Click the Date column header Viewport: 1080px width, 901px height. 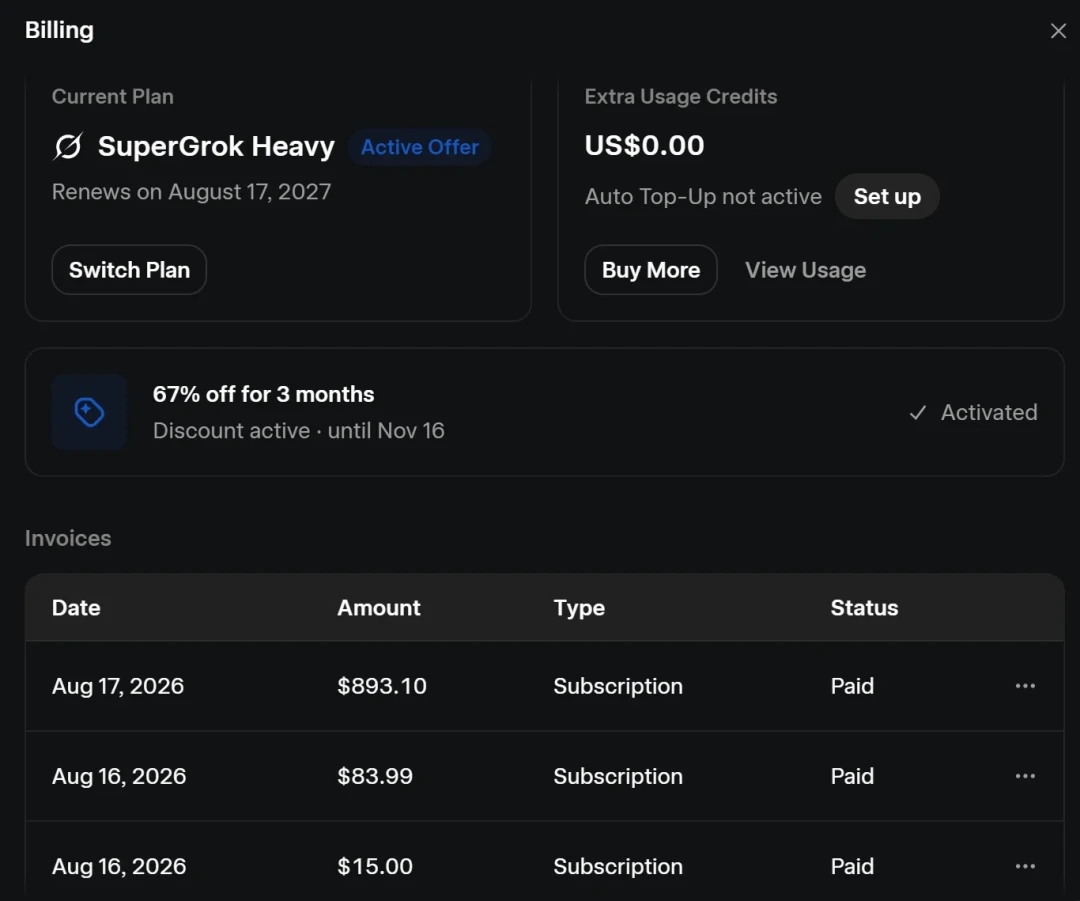tap(76, 608)
